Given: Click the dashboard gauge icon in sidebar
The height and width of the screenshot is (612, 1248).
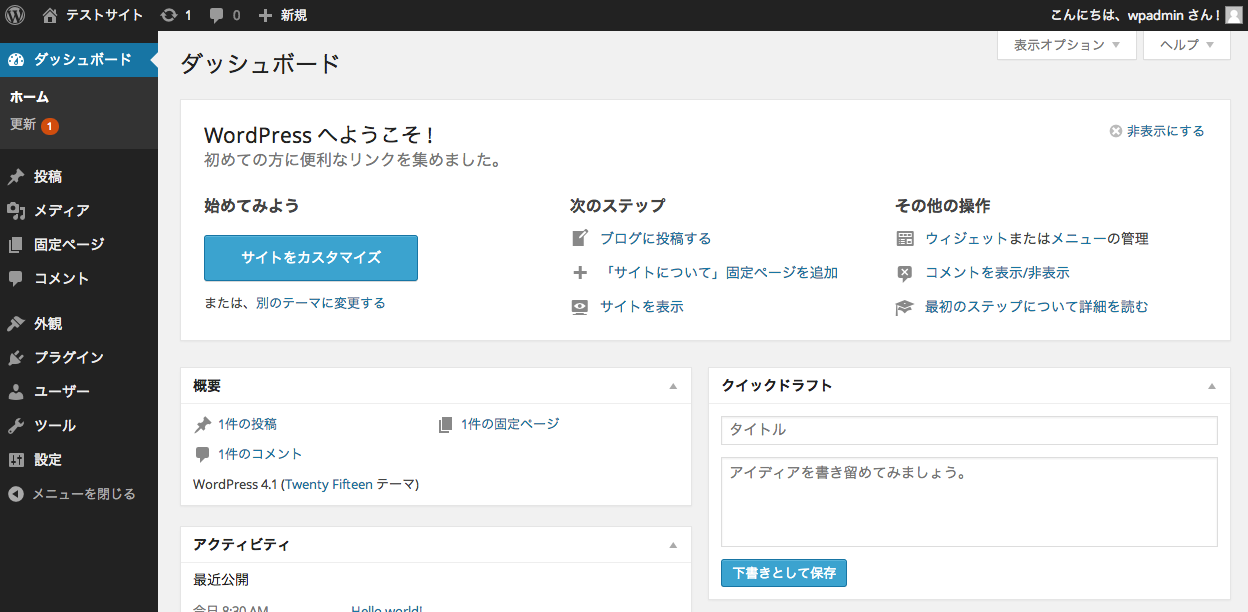Looking at the screenshot, I should pyautogui.click(x=15, y=59).
